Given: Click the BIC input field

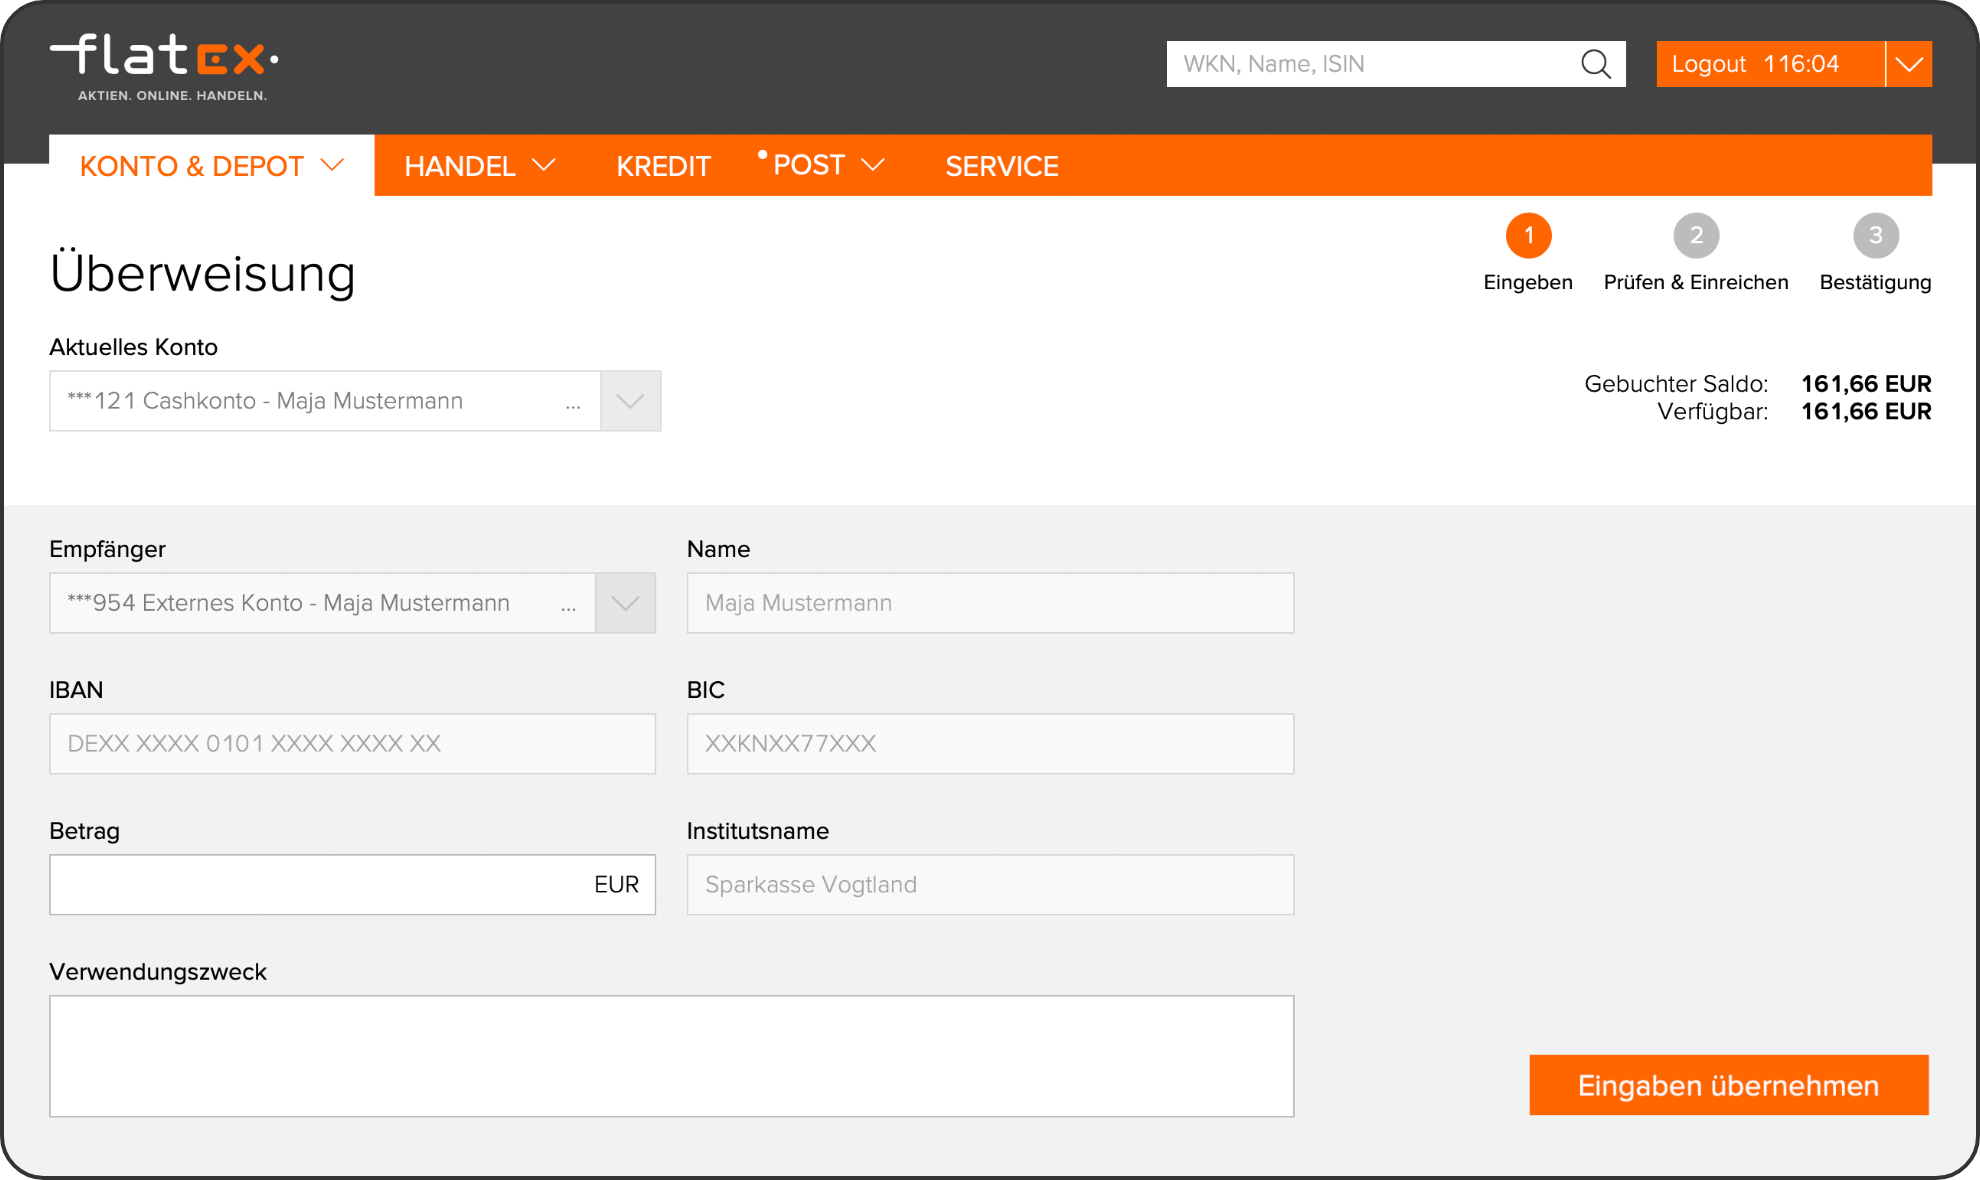Looking at the screenshot, I should coord(990,744).
